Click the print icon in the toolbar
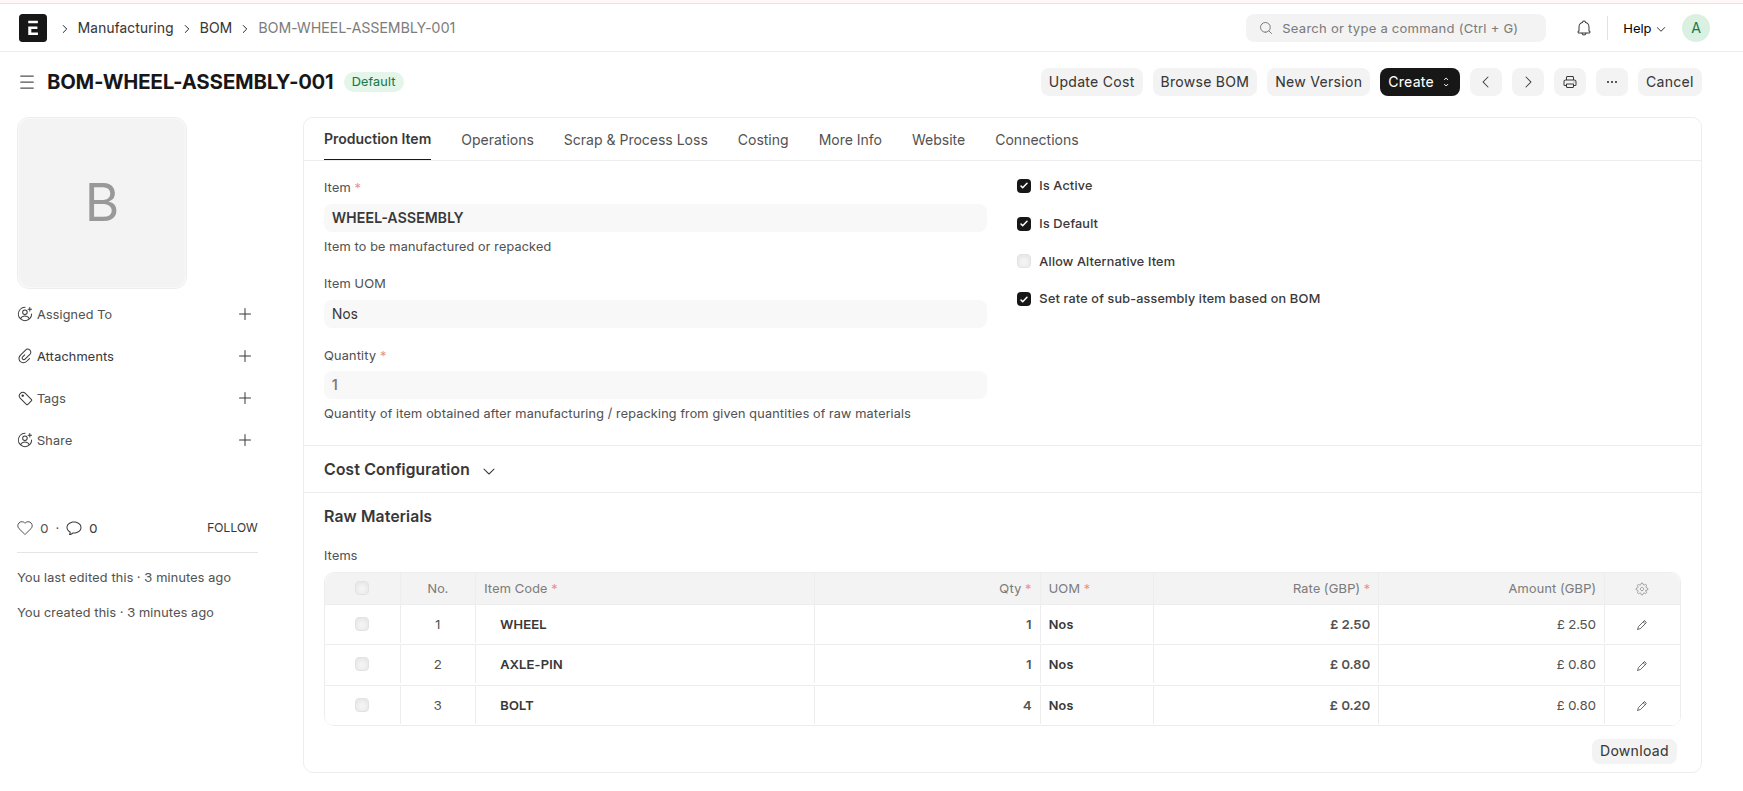 (1570, 82)
